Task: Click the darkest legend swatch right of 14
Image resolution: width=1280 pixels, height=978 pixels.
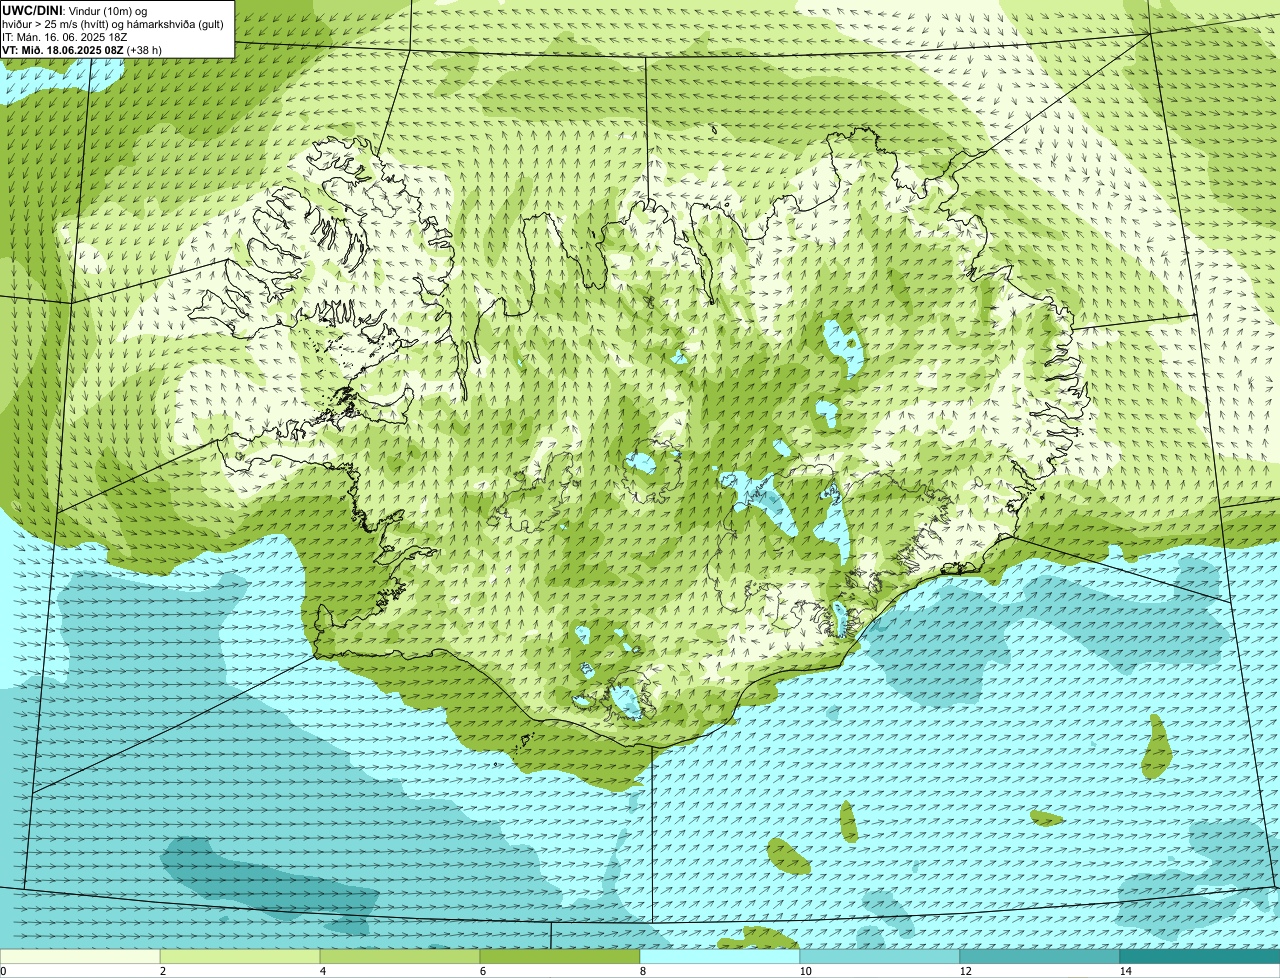Action: (x=1200, y=956)
